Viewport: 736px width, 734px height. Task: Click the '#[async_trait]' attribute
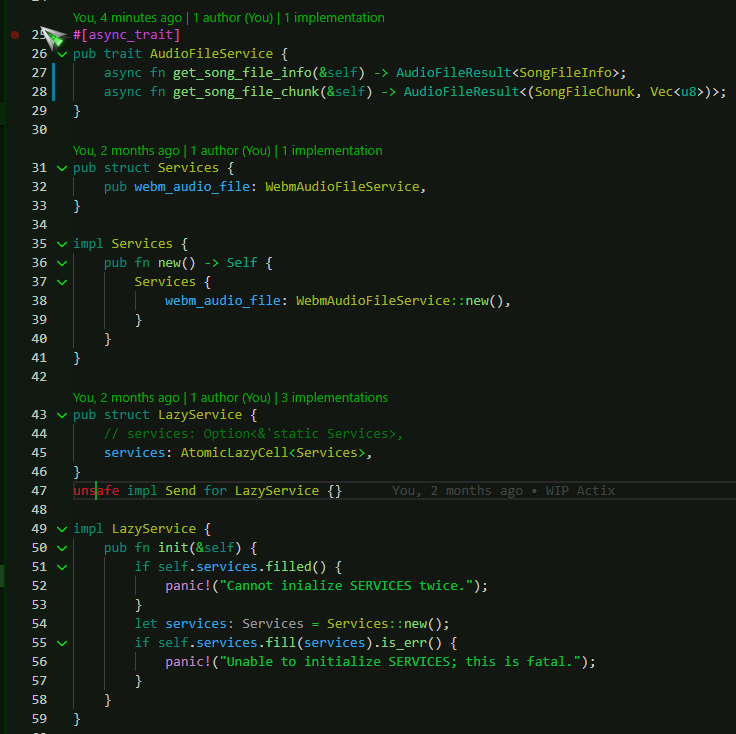point(127,35)
